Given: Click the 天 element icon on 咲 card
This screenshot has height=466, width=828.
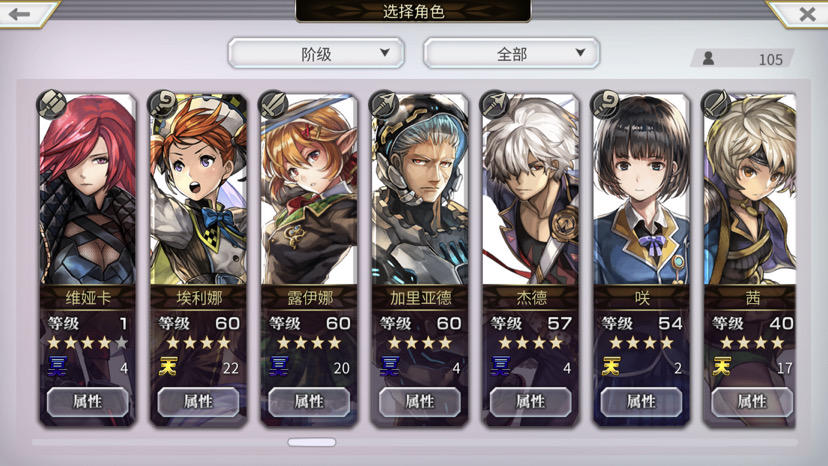Looking at the screenshot, I should 610,366.
